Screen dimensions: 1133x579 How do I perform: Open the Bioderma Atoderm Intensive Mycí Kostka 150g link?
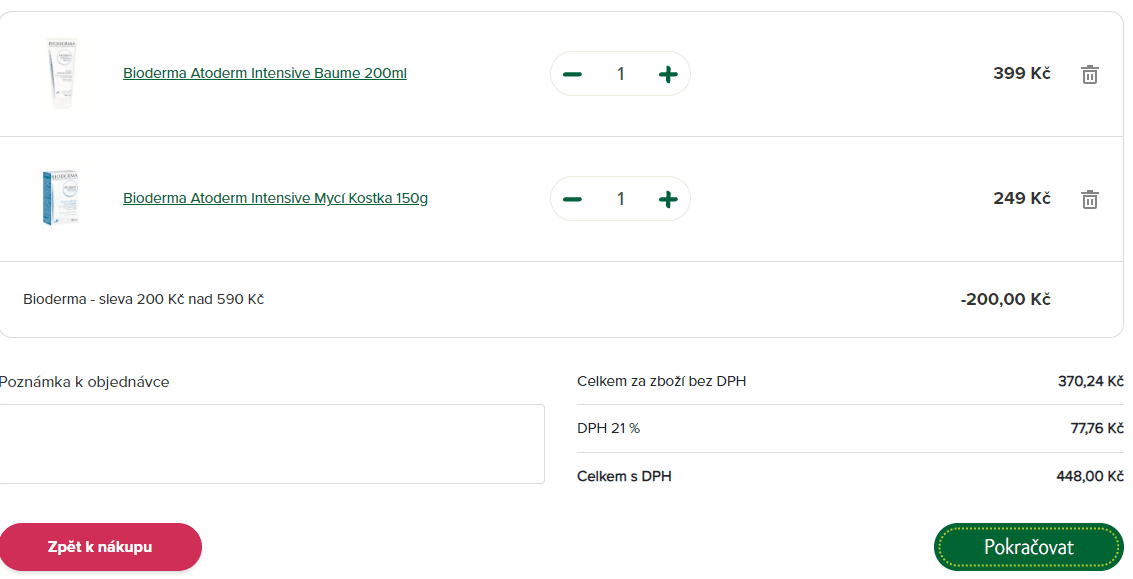[x=275, y=198]
